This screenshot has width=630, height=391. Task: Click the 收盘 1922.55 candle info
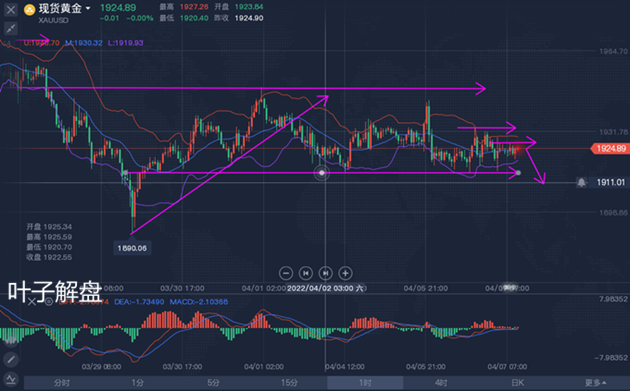pos(49,257)
